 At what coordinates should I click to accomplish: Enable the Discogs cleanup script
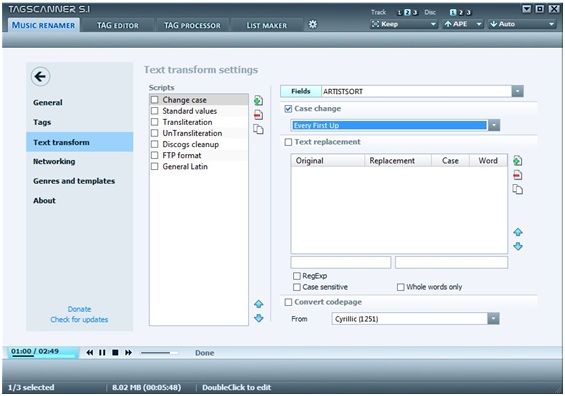(x=155, y=144)
